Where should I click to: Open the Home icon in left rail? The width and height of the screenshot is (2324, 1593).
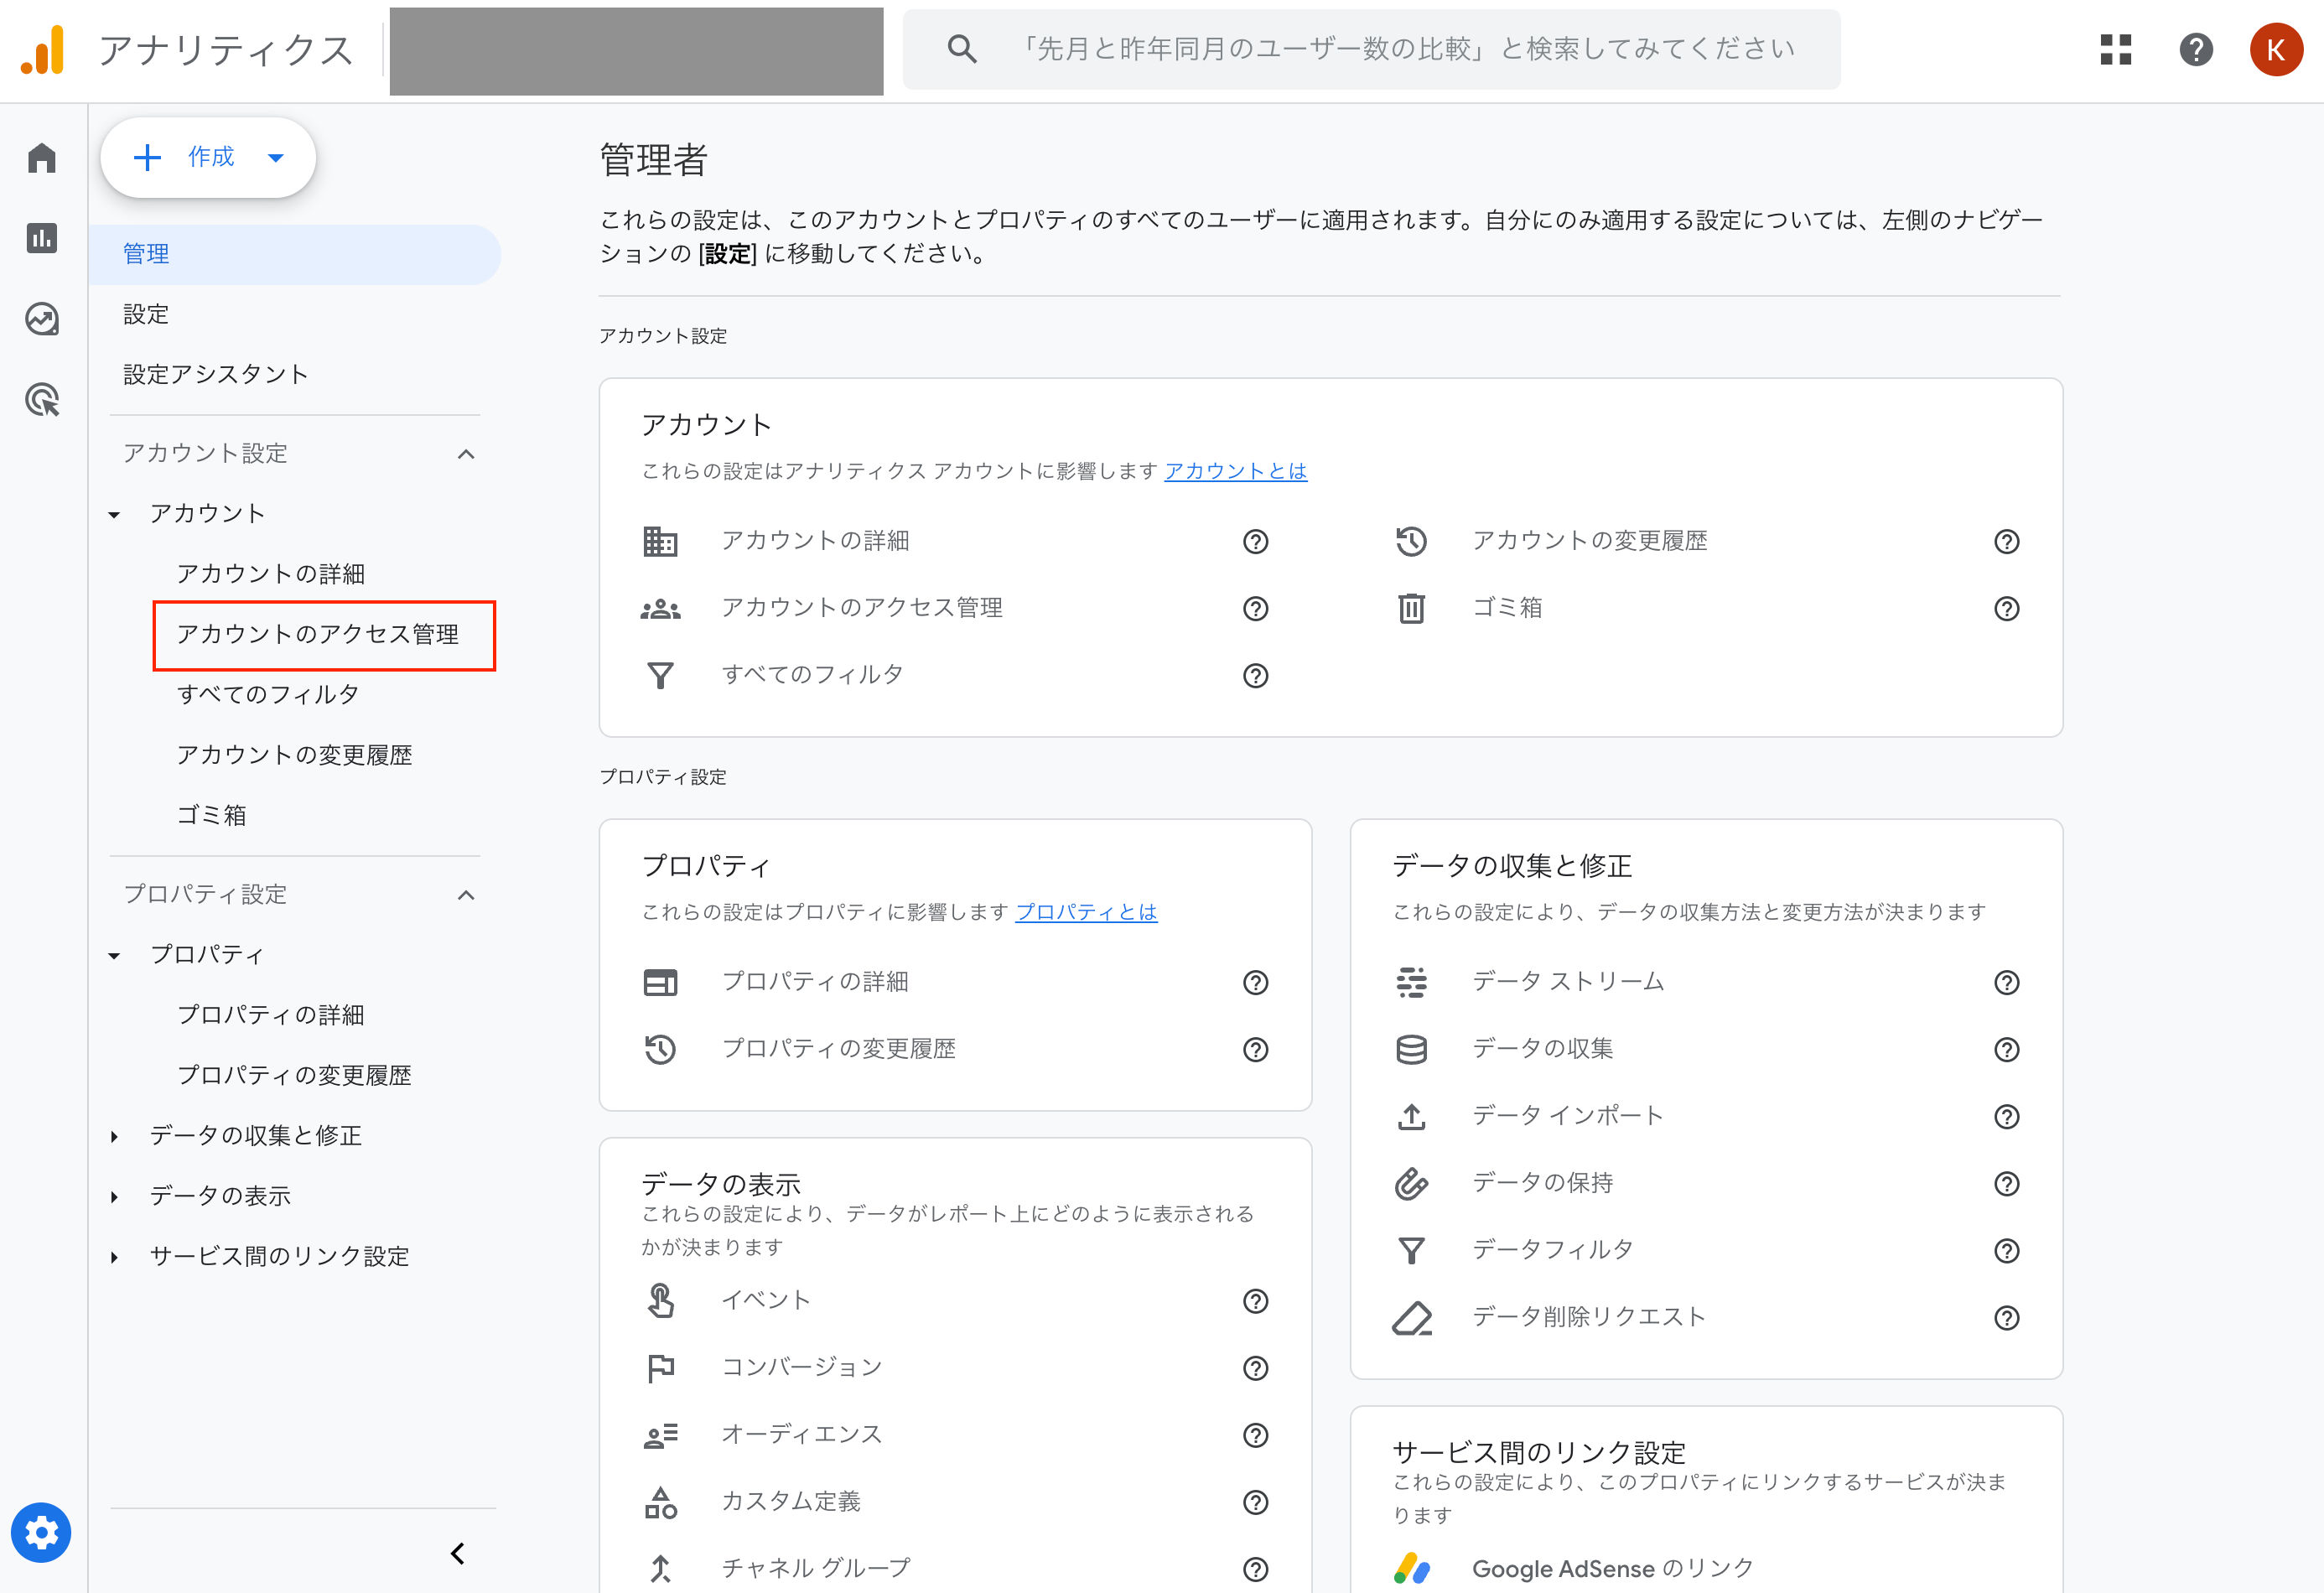(x=42, y=157)
